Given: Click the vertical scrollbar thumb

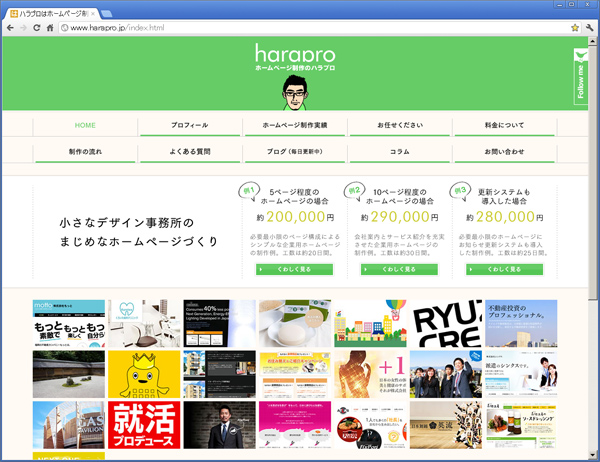Looking at the screenshot, I should (592, 172).
